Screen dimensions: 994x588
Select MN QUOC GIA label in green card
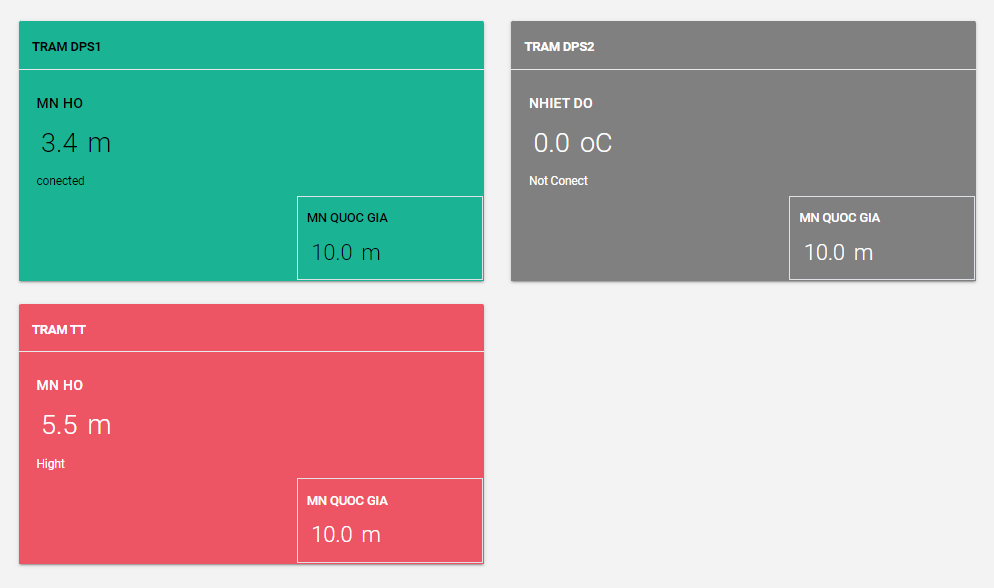[x=347, y=218]
